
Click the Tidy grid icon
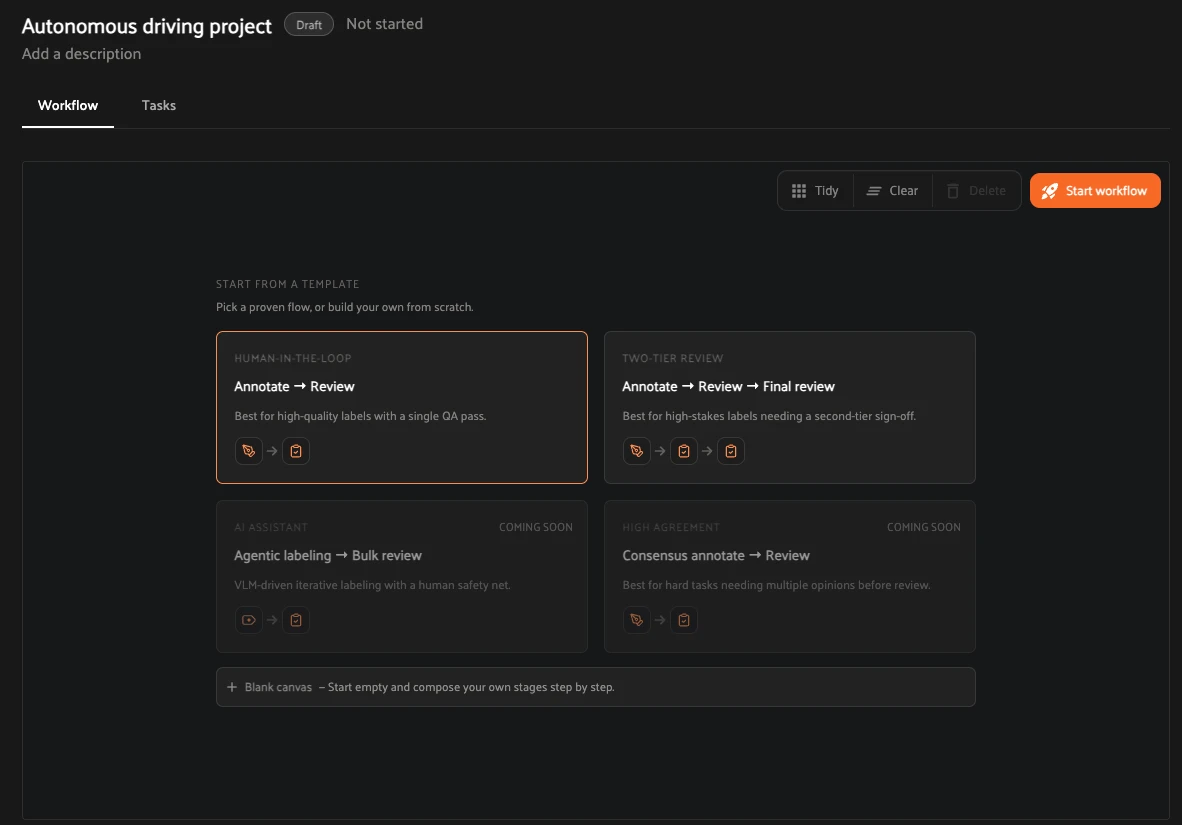point(799,191)
